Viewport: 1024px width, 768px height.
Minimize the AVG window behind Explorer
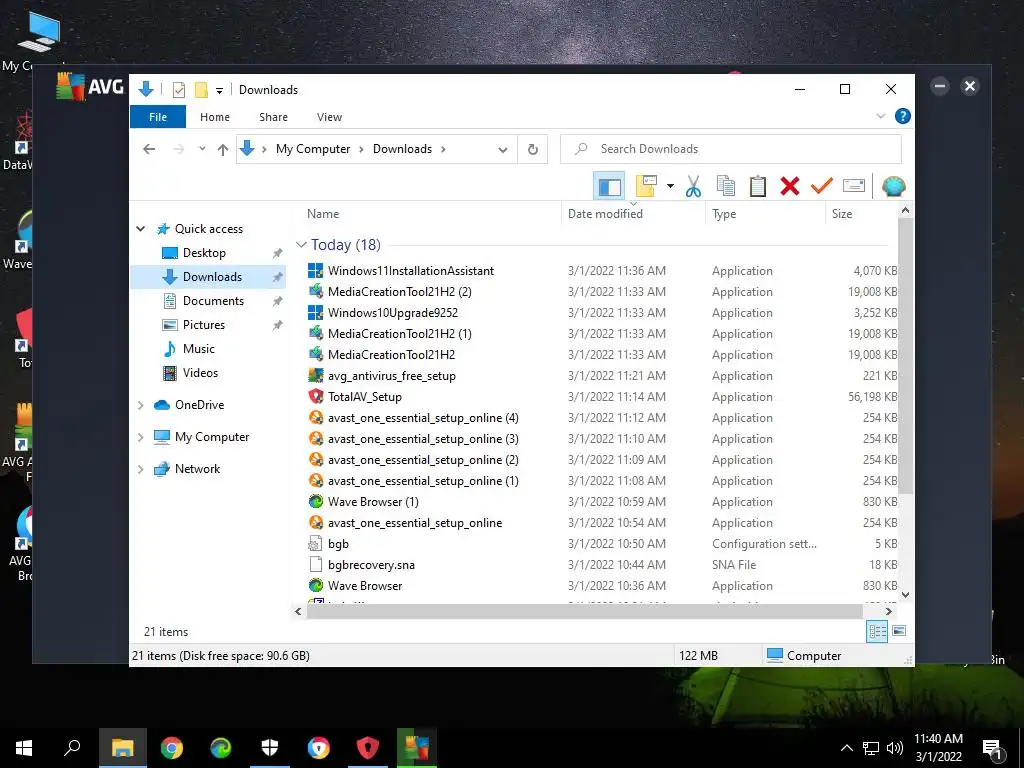coord(940,86)
